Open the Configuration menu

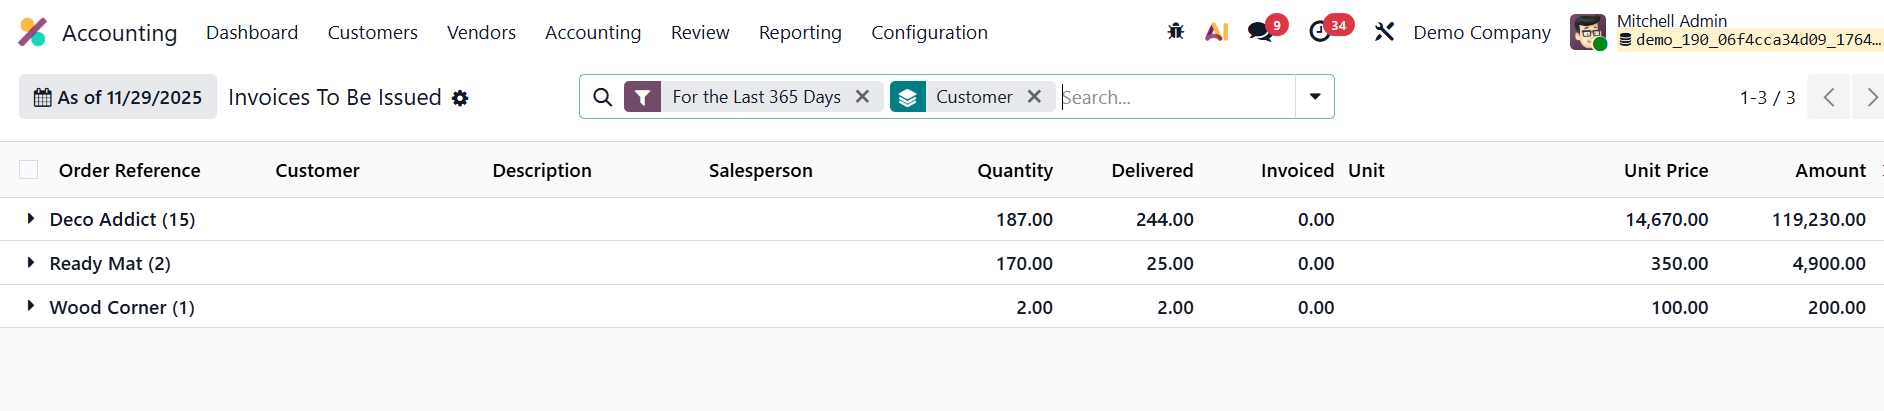pyautogui.click(x=929, y=32)
